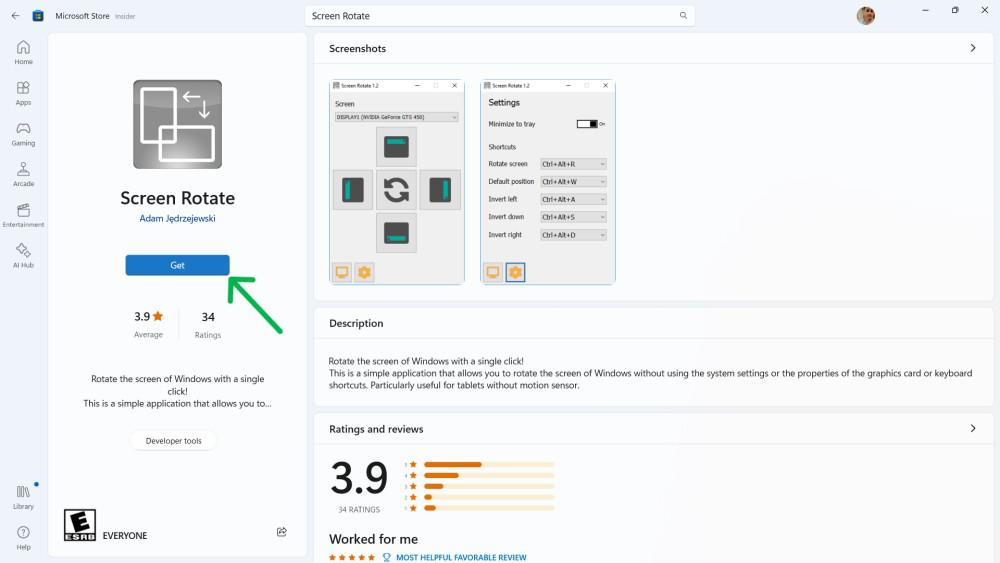
Task: Expand Ratings and reviews chevron
Action: [973, 428]
